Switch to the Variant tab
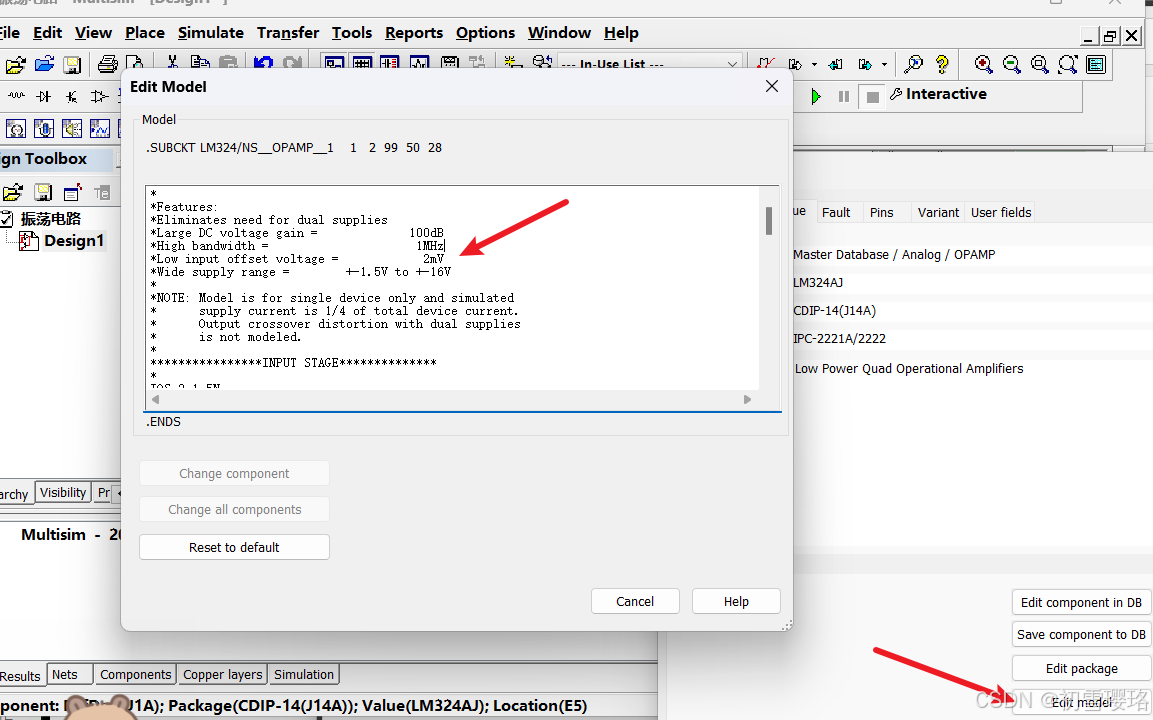Screen dimensions: 1153x720 click(938, 213)
